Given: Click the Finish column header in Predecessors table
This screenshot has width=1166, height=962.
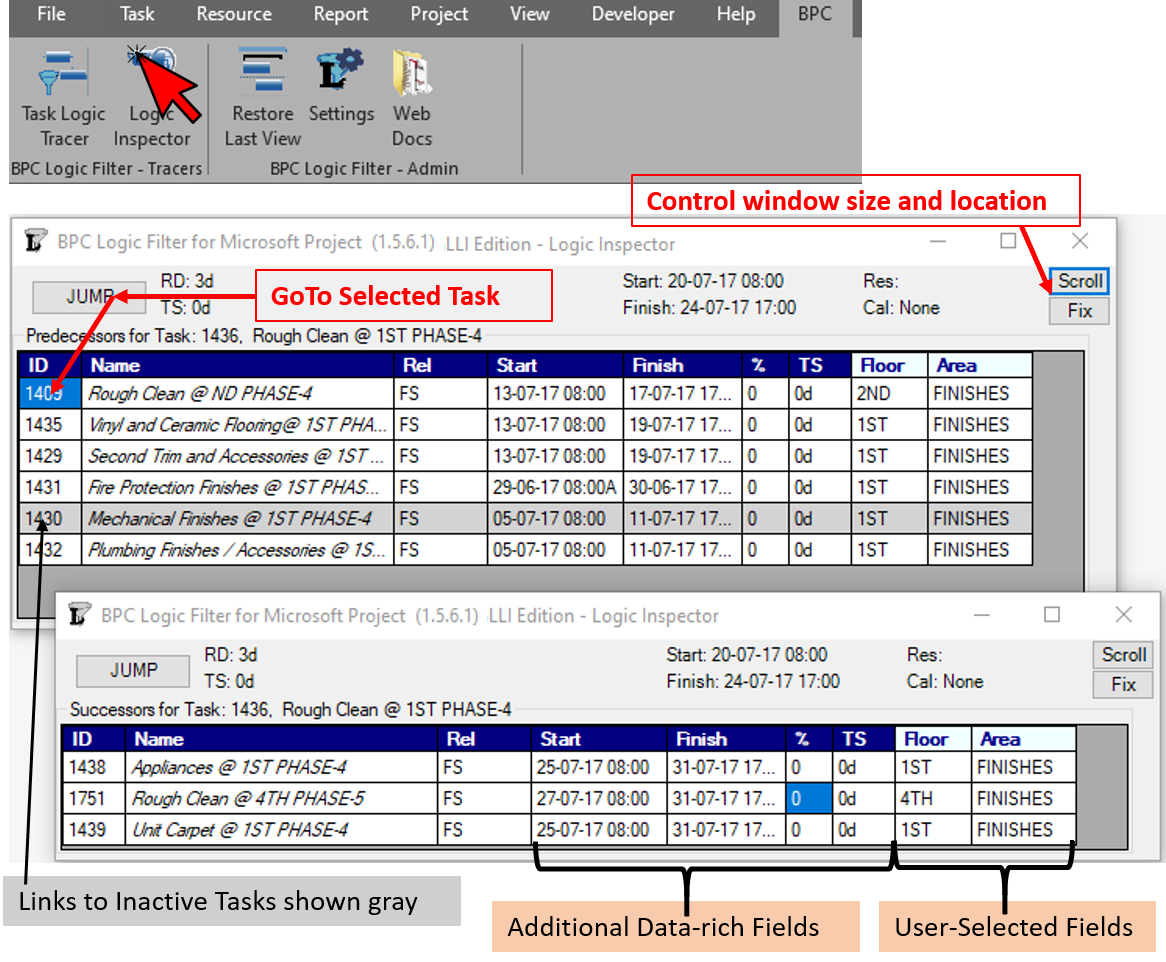Looking at the screenshot, I should (682, 365).
